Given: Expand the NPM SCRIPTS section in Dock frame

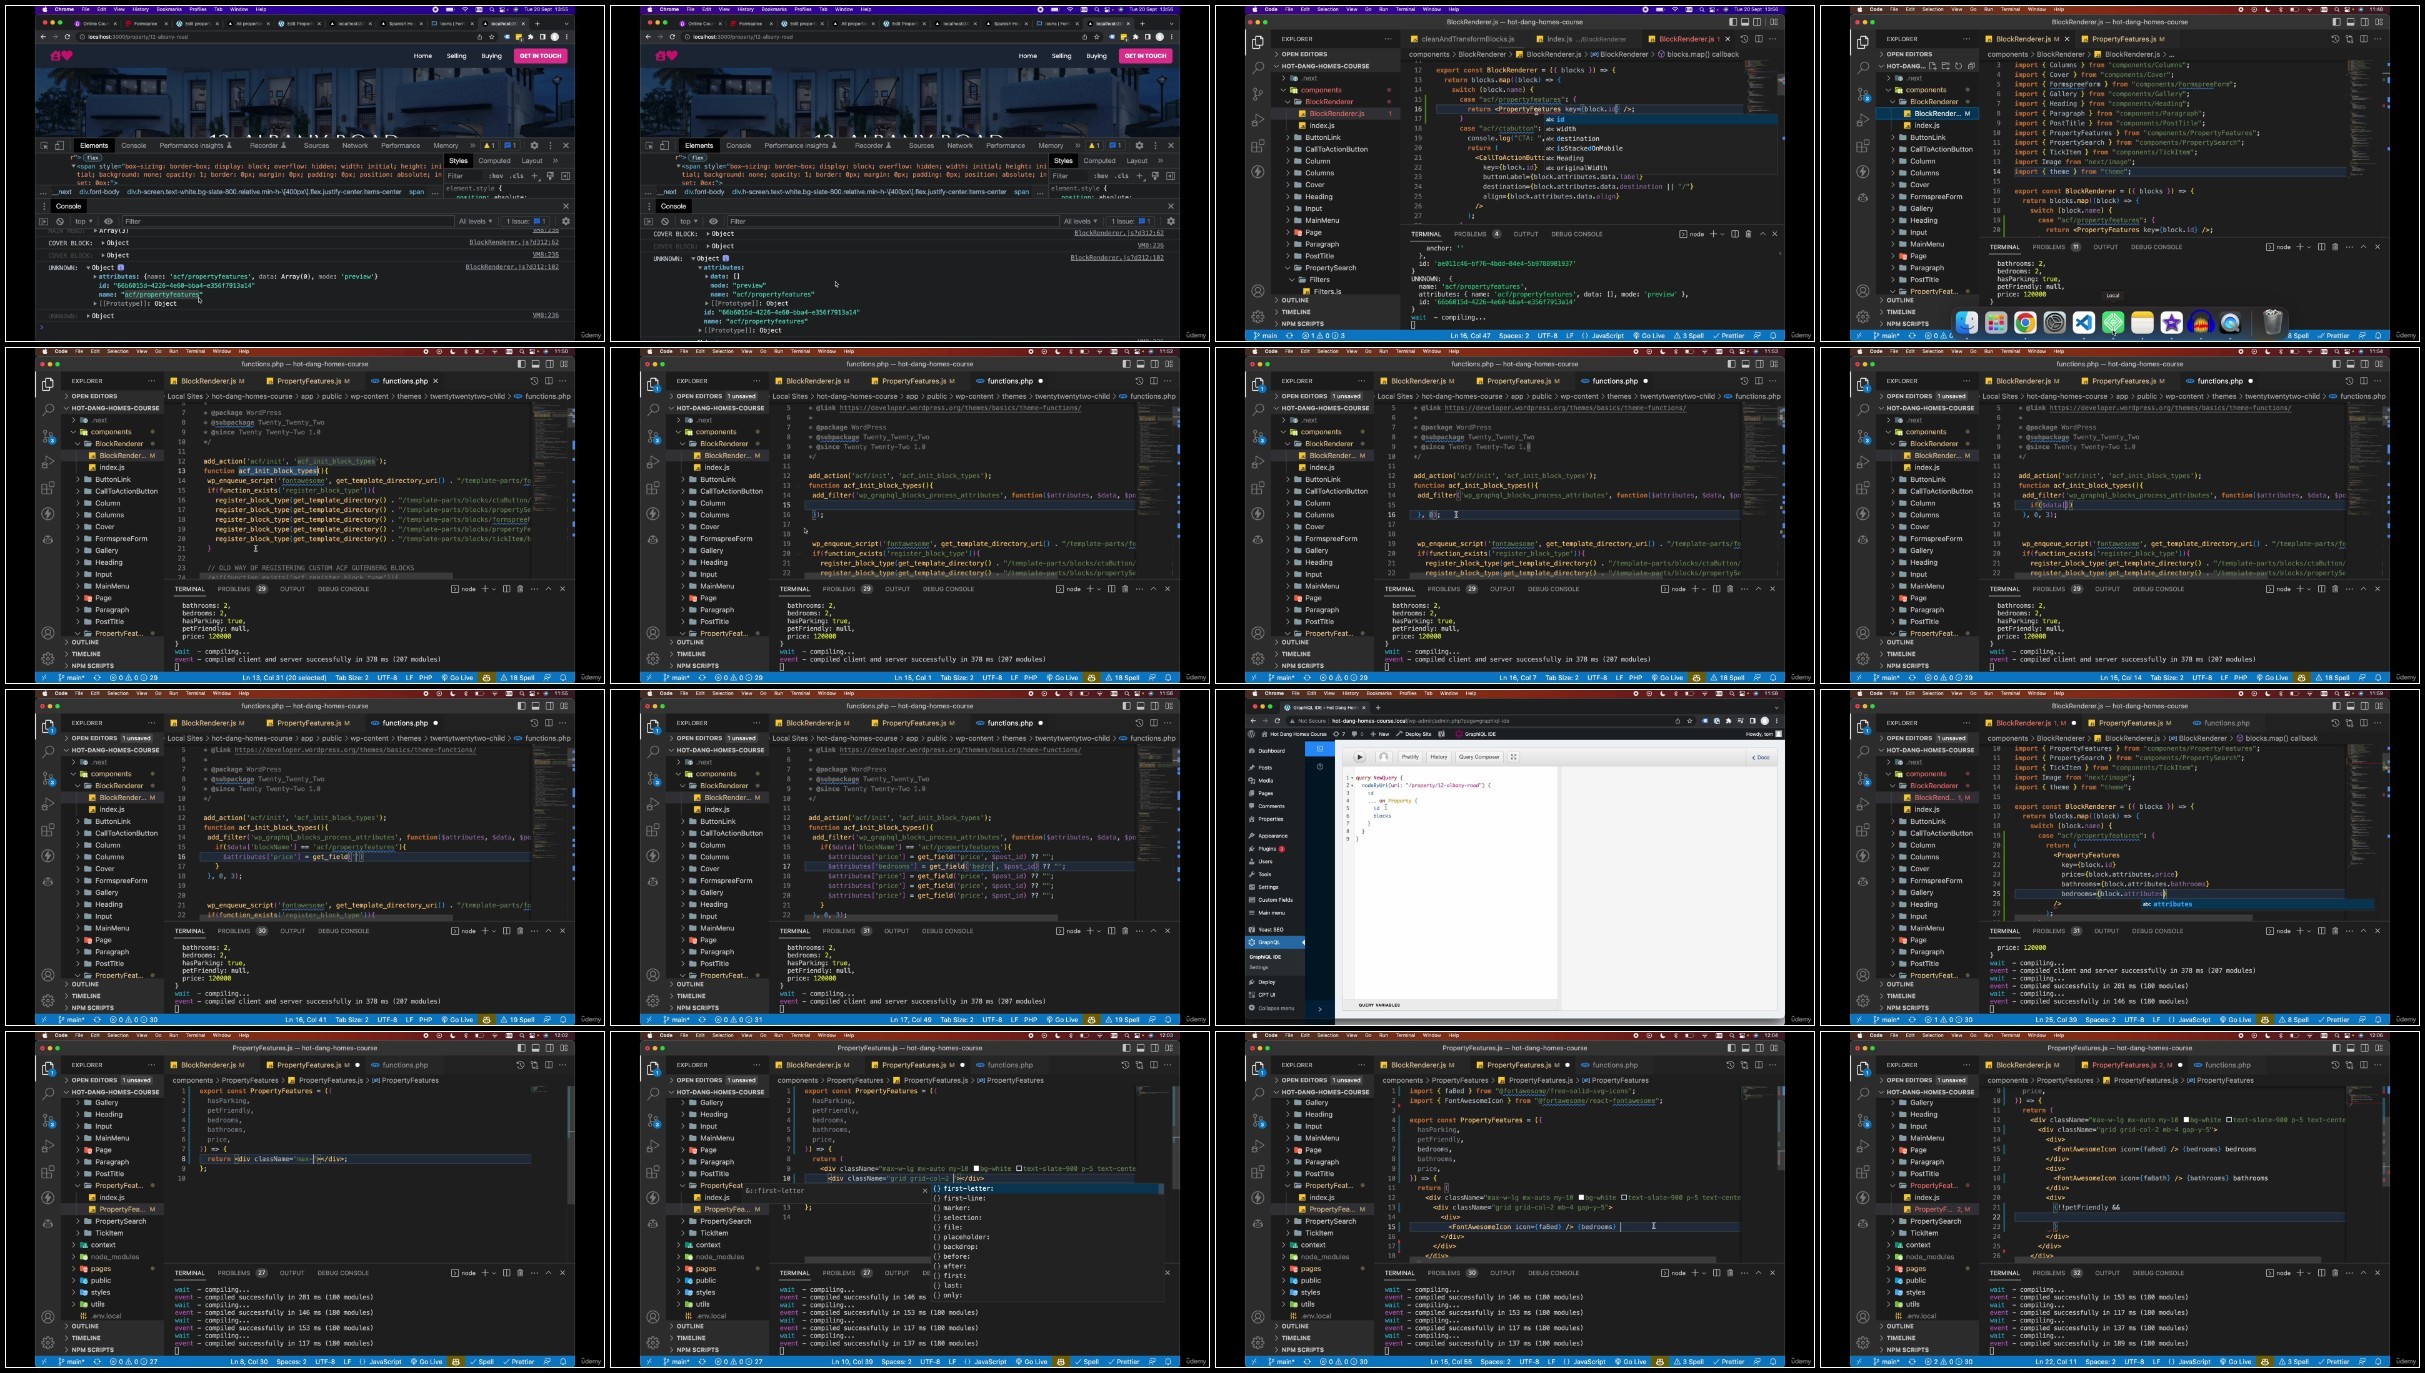Looking at the screenshot, I should point(1908,324).
